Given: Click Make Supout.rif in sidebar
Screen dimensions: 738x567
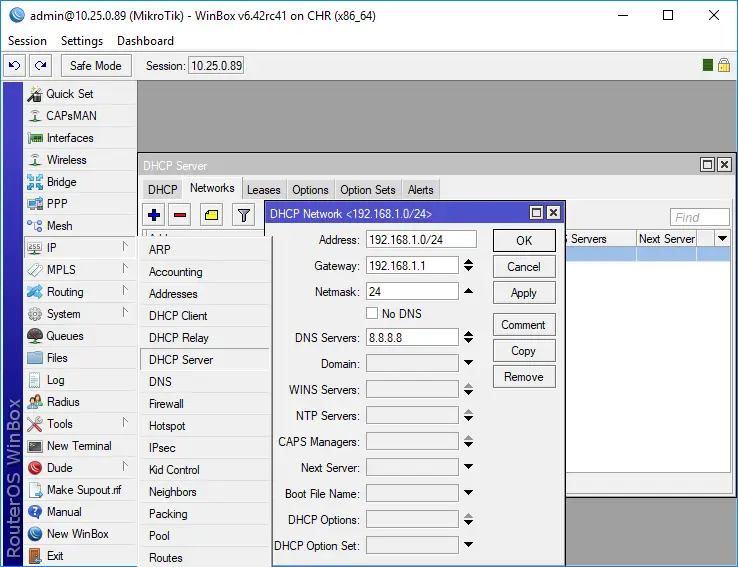Looking at the screenshot, I should pyautogui.click(x=80, y=490).
